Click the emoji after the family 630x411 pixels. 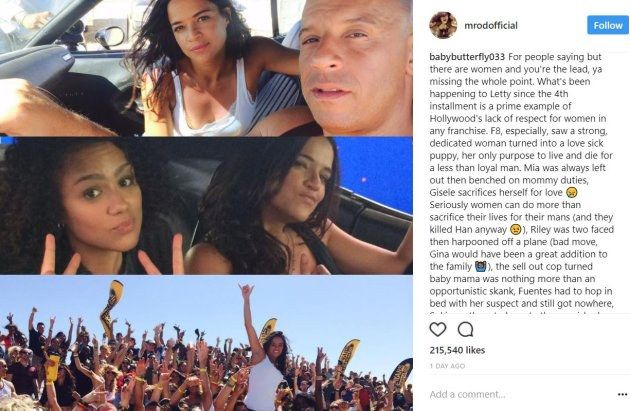tap(481, 266)
